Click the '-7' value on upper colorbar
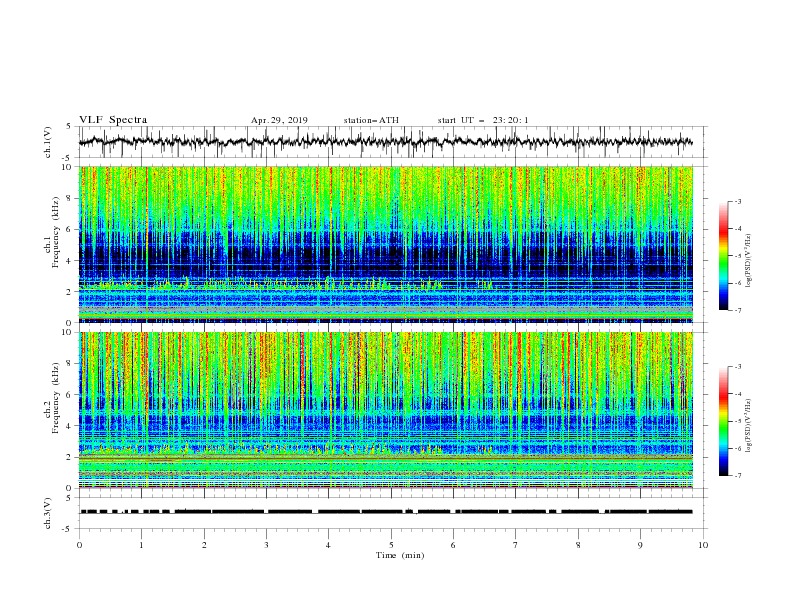The image size is (792, 612). click(738, 310)
